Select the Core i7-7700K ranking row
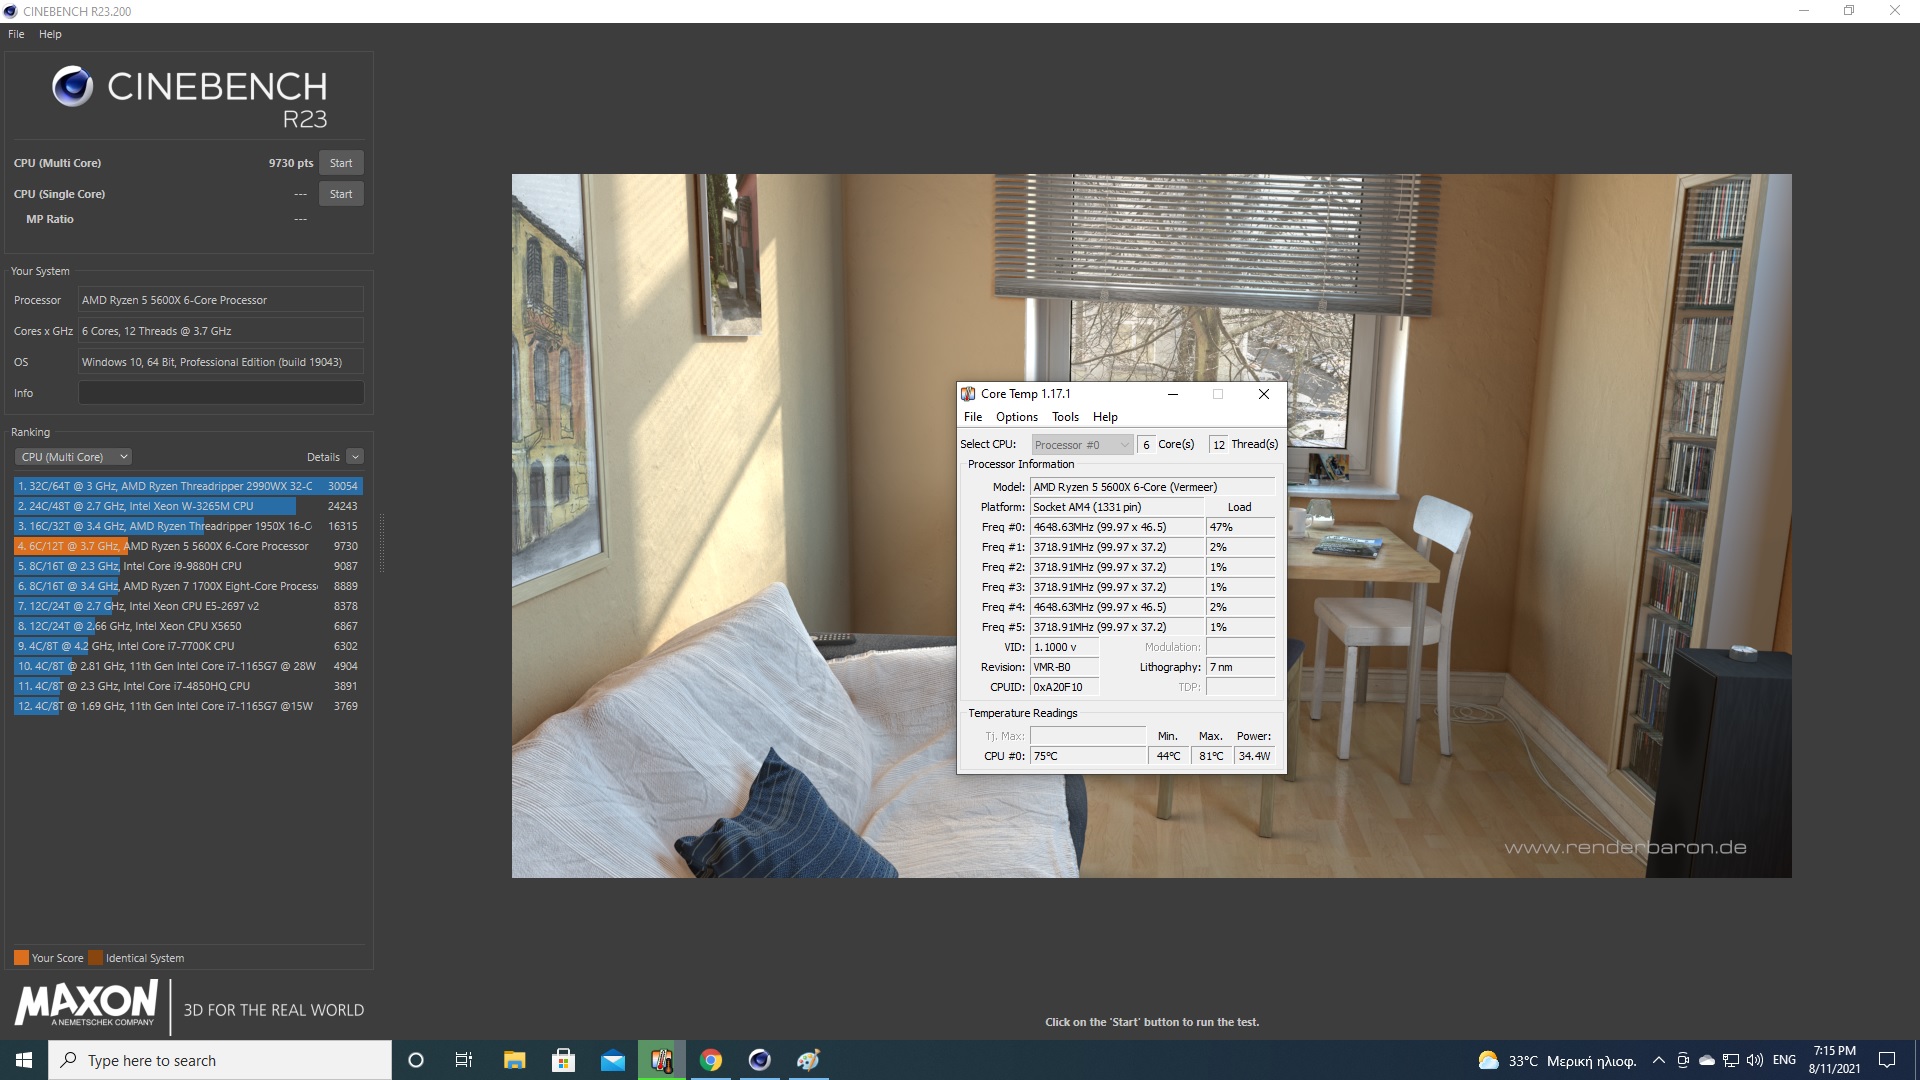Viewport: 1920px width, 1080px height. pos(188,646)
